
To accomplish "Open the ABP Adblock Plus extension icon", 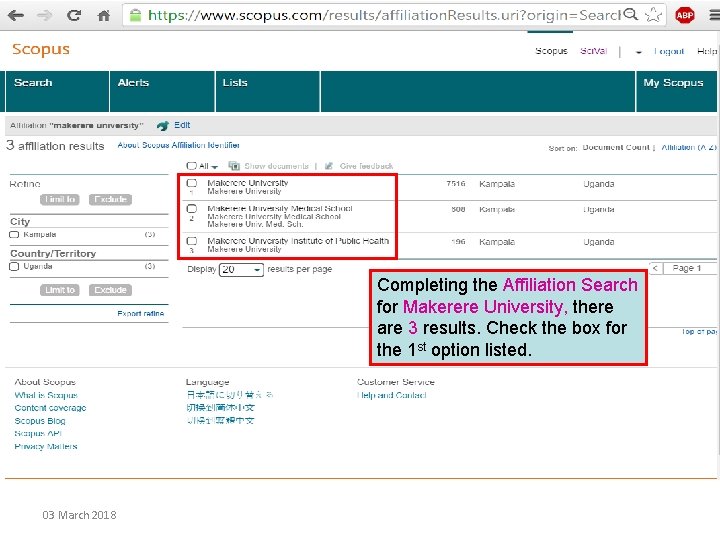I will click(x=685, y=15).
